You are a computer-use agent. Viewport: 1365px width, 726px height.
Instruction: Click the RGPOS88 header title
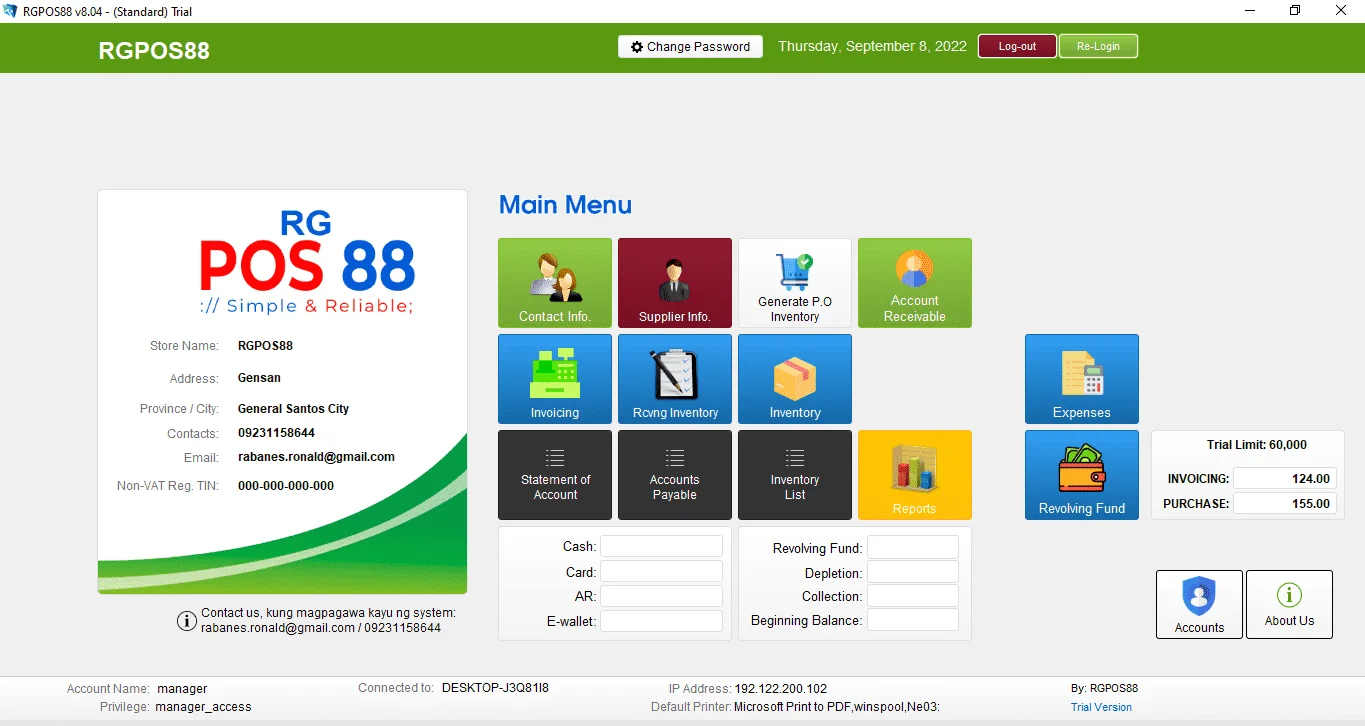coord(154,50)
